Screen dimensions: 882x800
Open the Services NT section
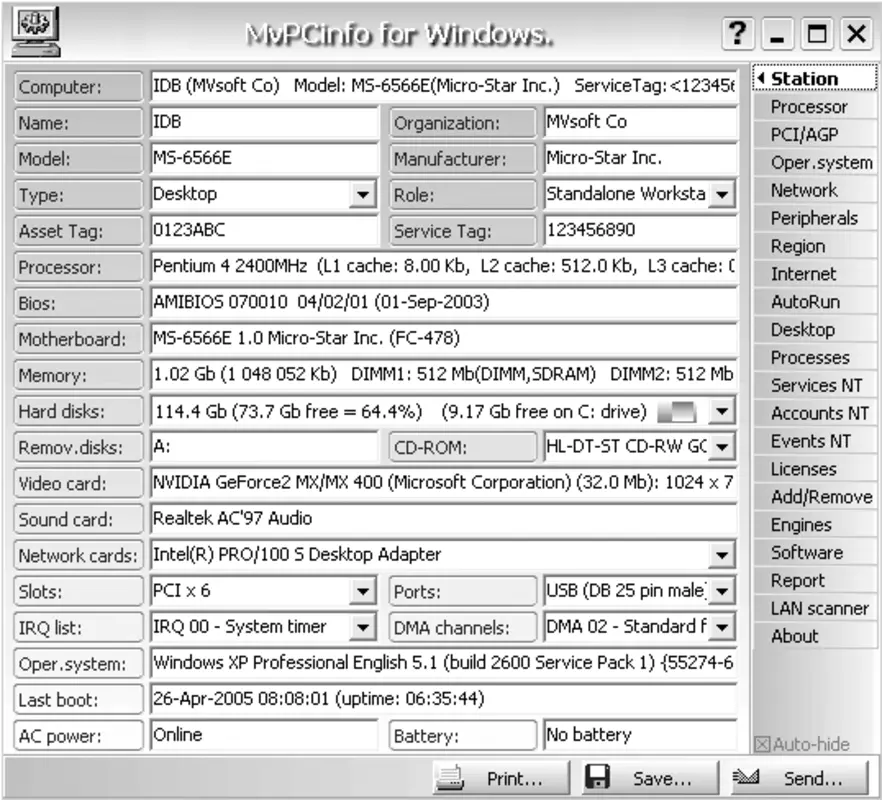(815, 385)
